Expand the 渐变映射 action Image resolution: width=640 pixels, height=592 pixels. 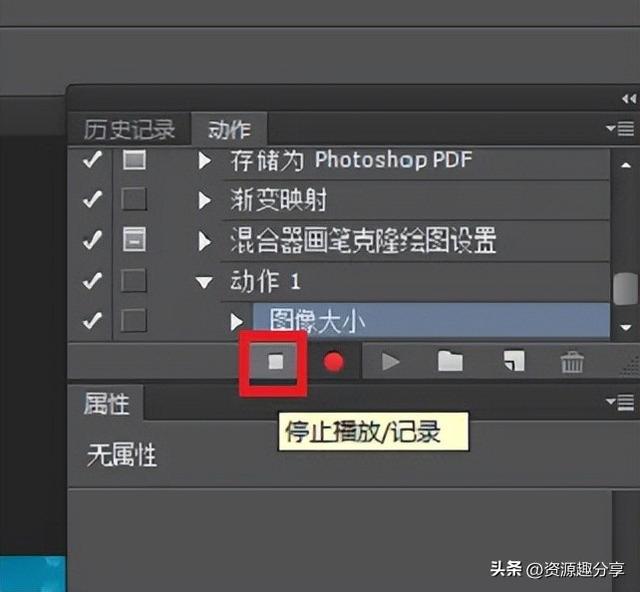point(204,200)
